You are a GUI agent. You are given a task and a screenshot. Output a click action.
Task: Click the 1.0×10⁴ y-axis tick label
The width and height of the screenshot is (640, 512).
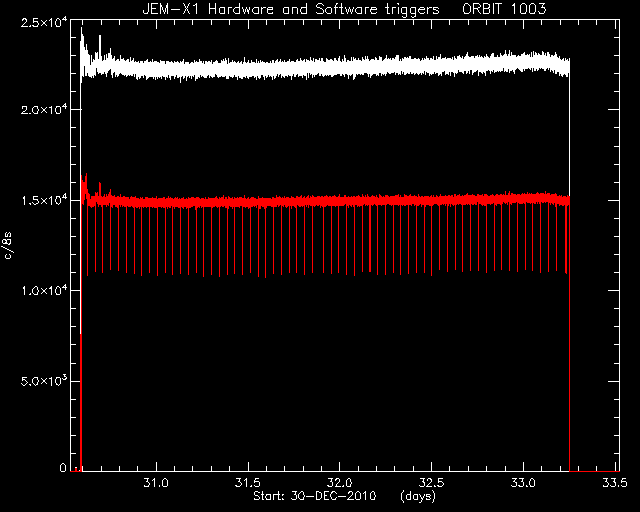[x=44, y=290]
